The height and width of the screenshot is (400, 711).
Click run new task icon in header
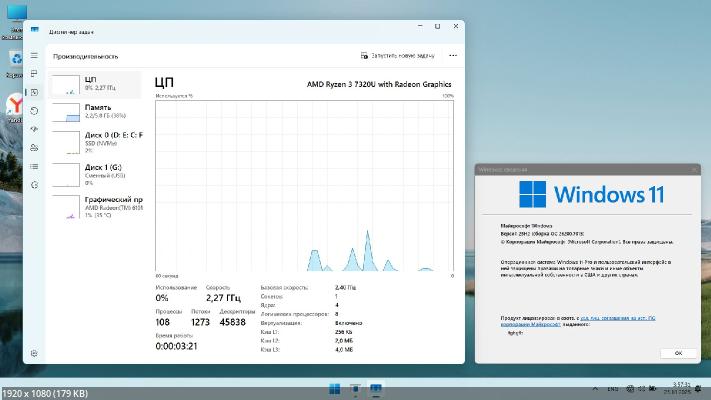pos(398,56)
